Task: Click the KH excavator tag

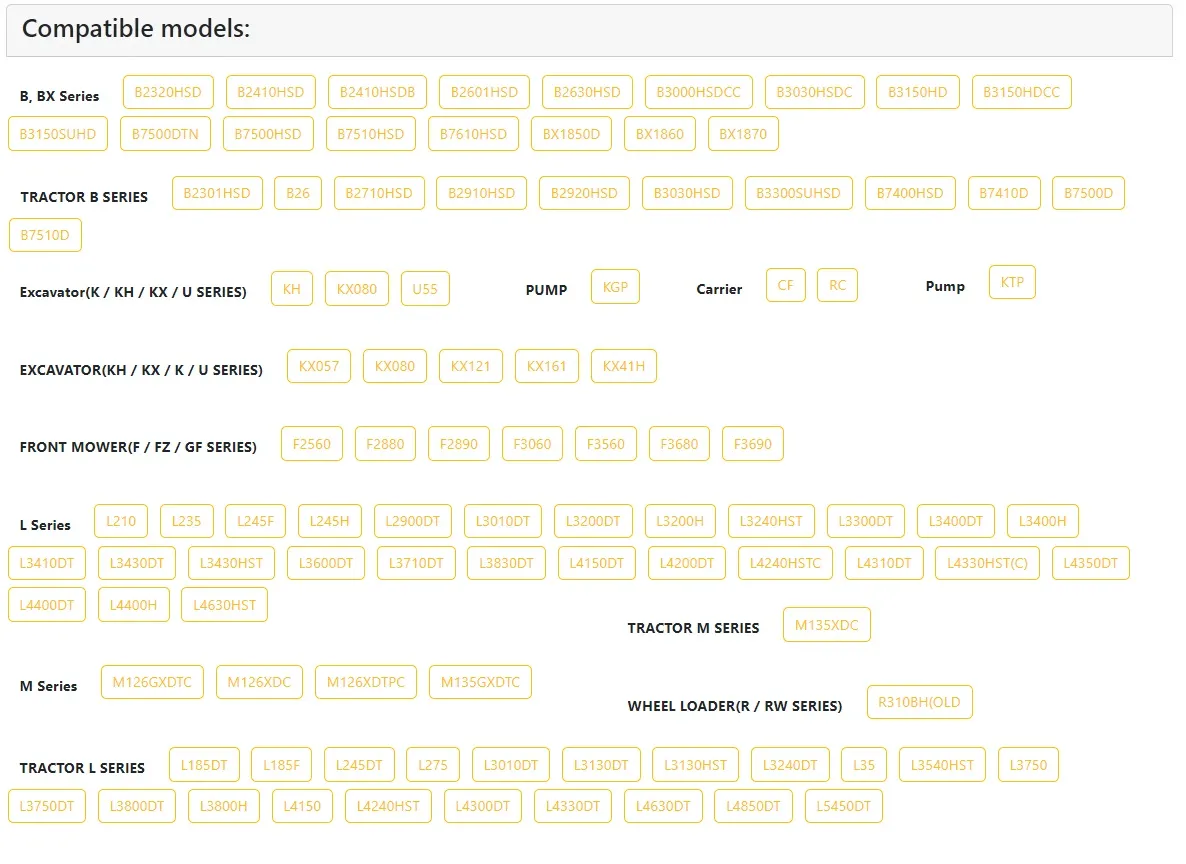Action: coord(291,289)
